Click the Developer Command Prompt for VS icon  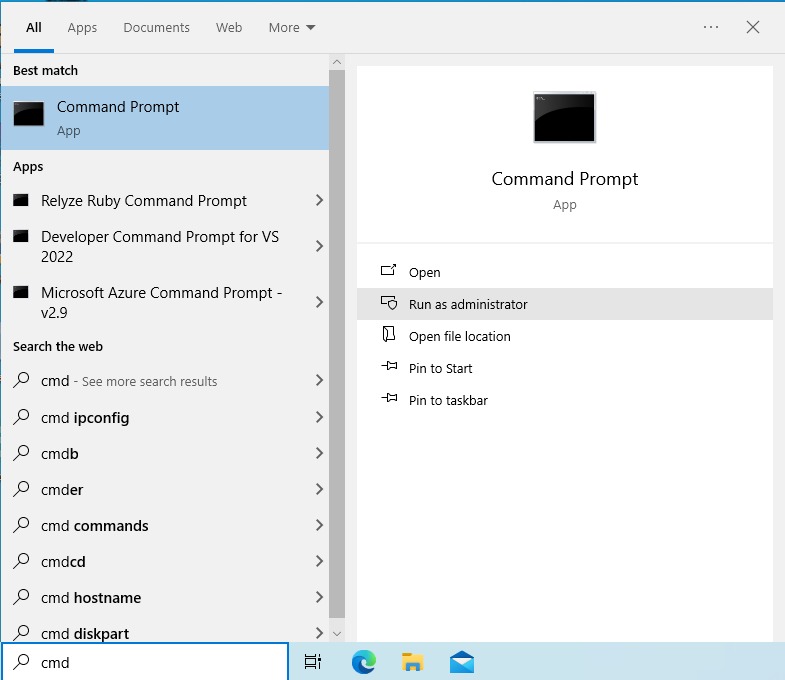[x=21, y=236]
